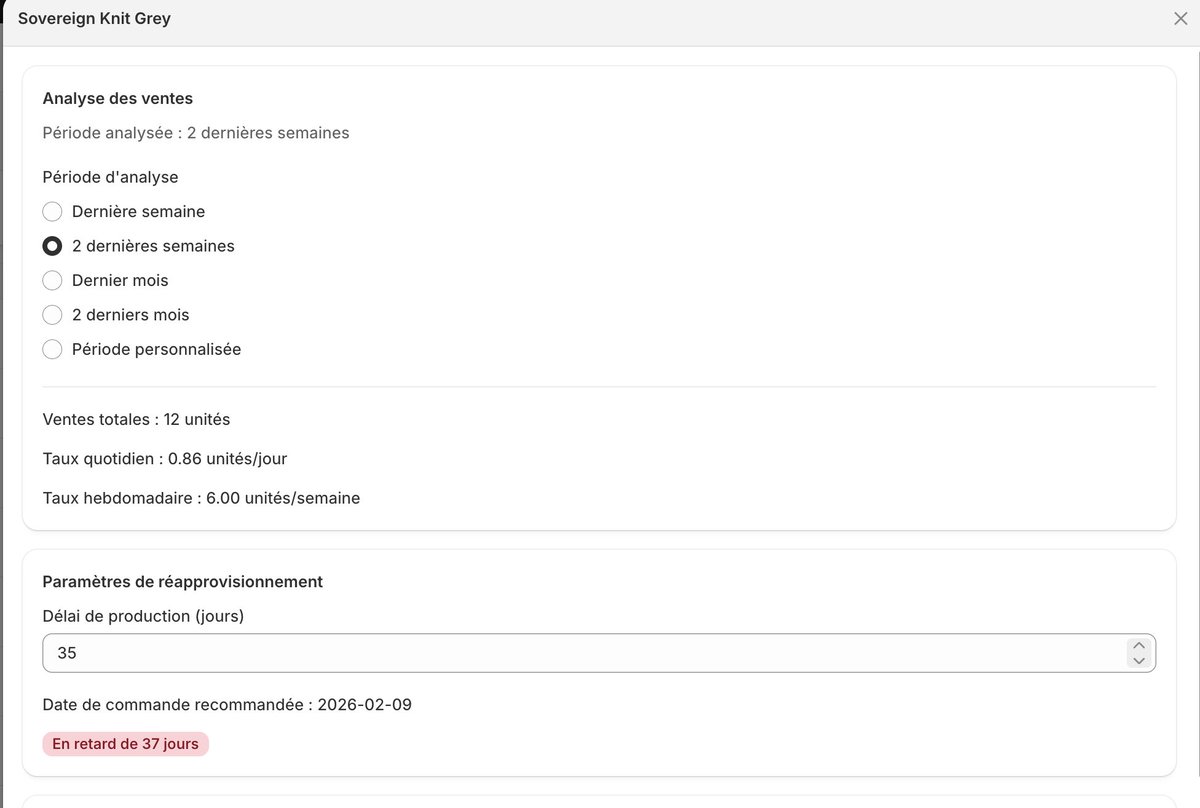Choose the Dernier mois analysis period
Screen dimensions: 1200x808
tap(53, 281)
